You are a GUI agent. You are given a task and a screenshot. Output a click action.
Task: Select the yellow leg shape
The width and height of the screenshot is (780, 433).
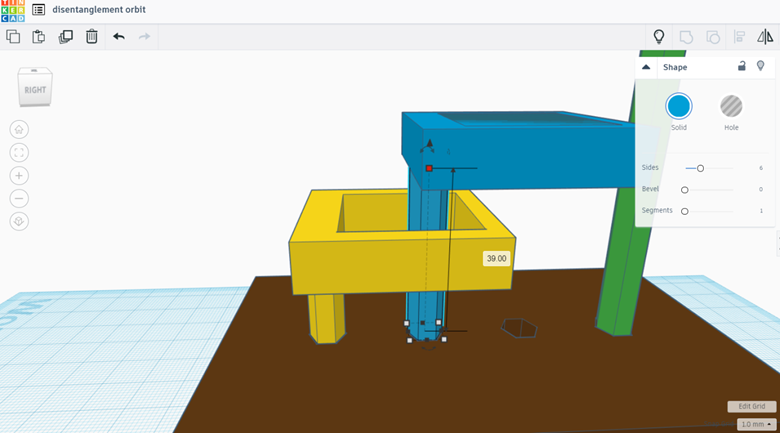pyautogui.click(x=327, y=319)
